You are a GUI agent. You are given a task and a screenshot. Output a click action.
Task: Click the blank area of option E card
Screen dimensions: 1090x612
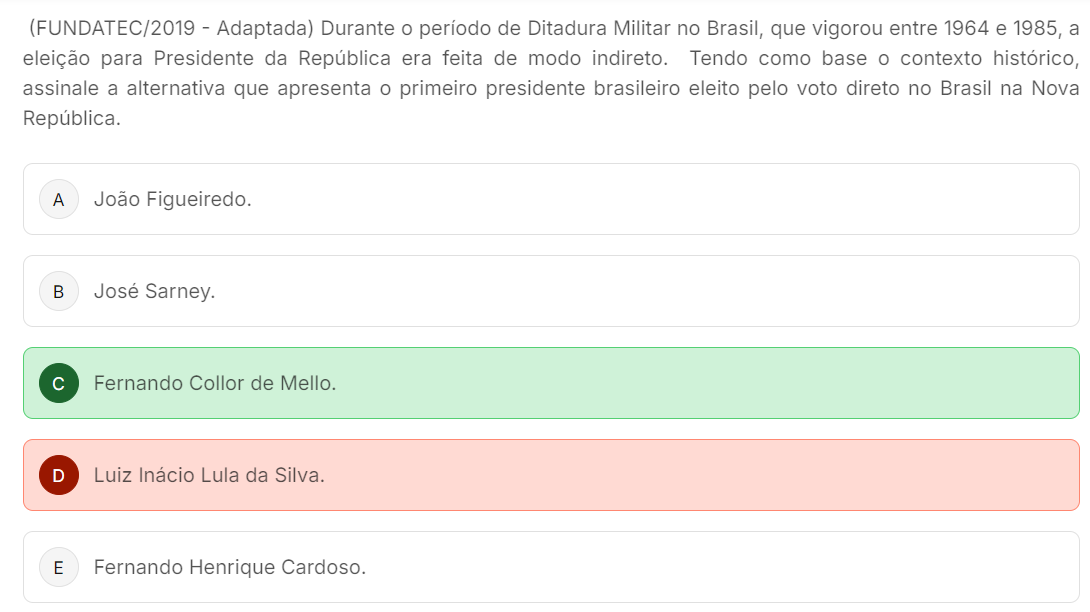coord(723,567)
